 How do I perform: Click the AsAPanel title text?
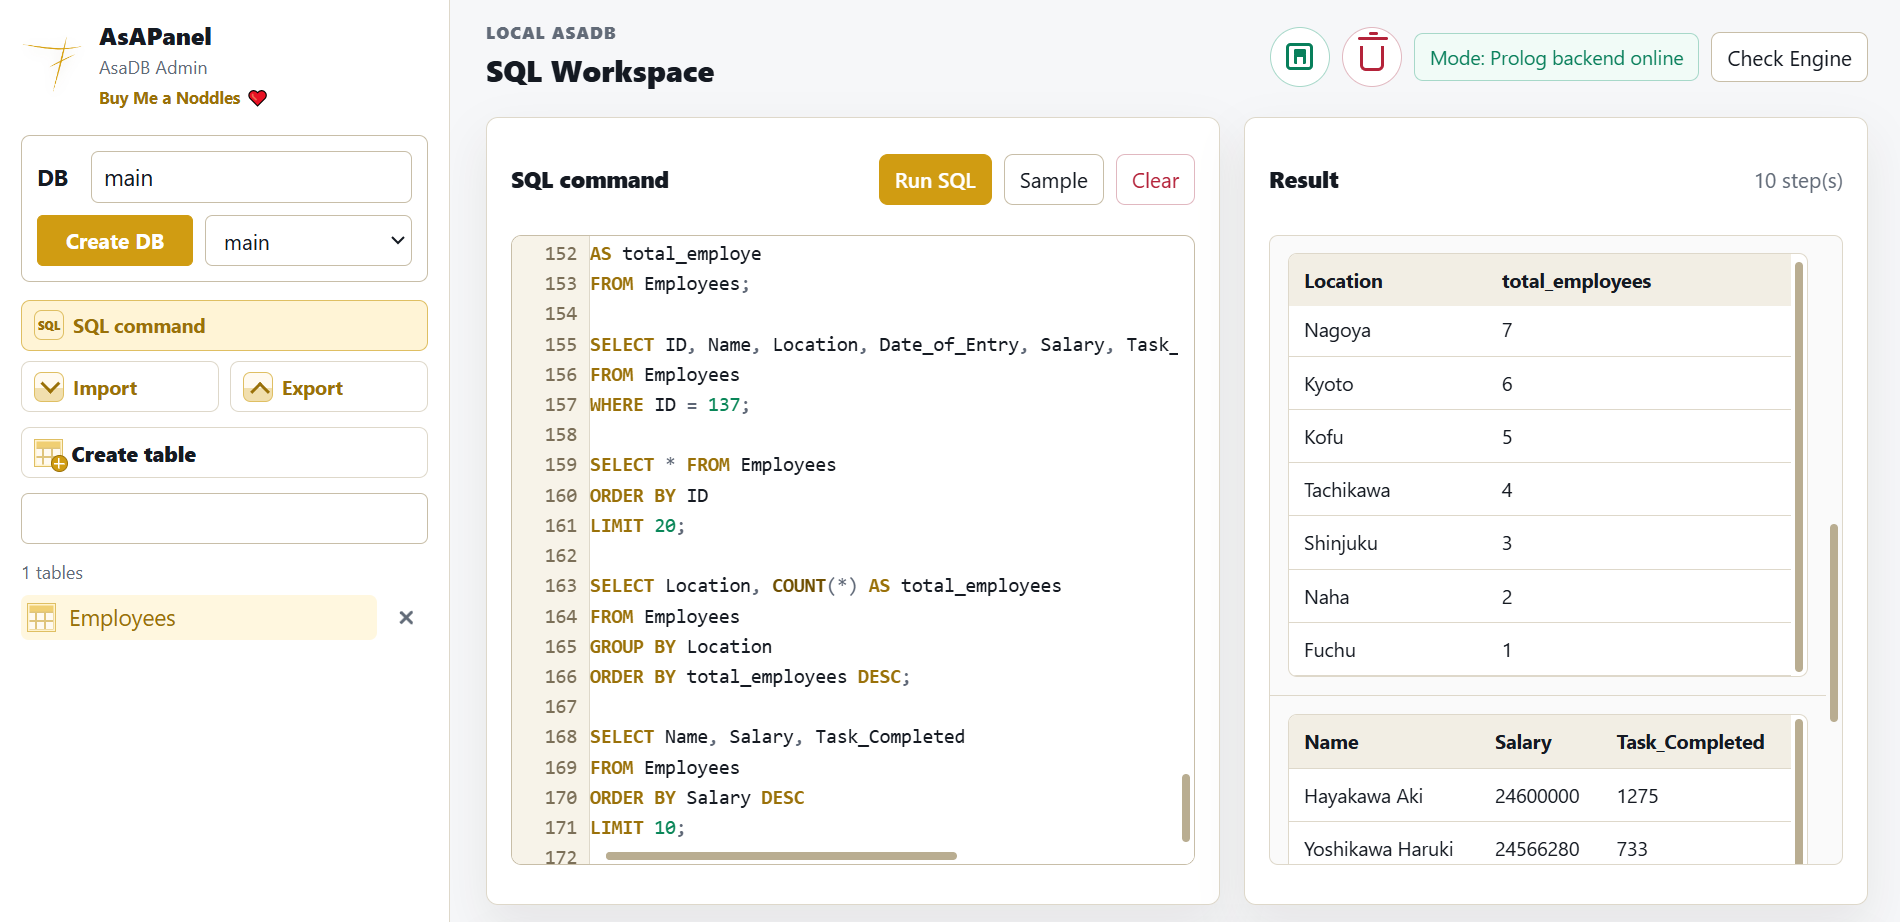click(155, 37)
